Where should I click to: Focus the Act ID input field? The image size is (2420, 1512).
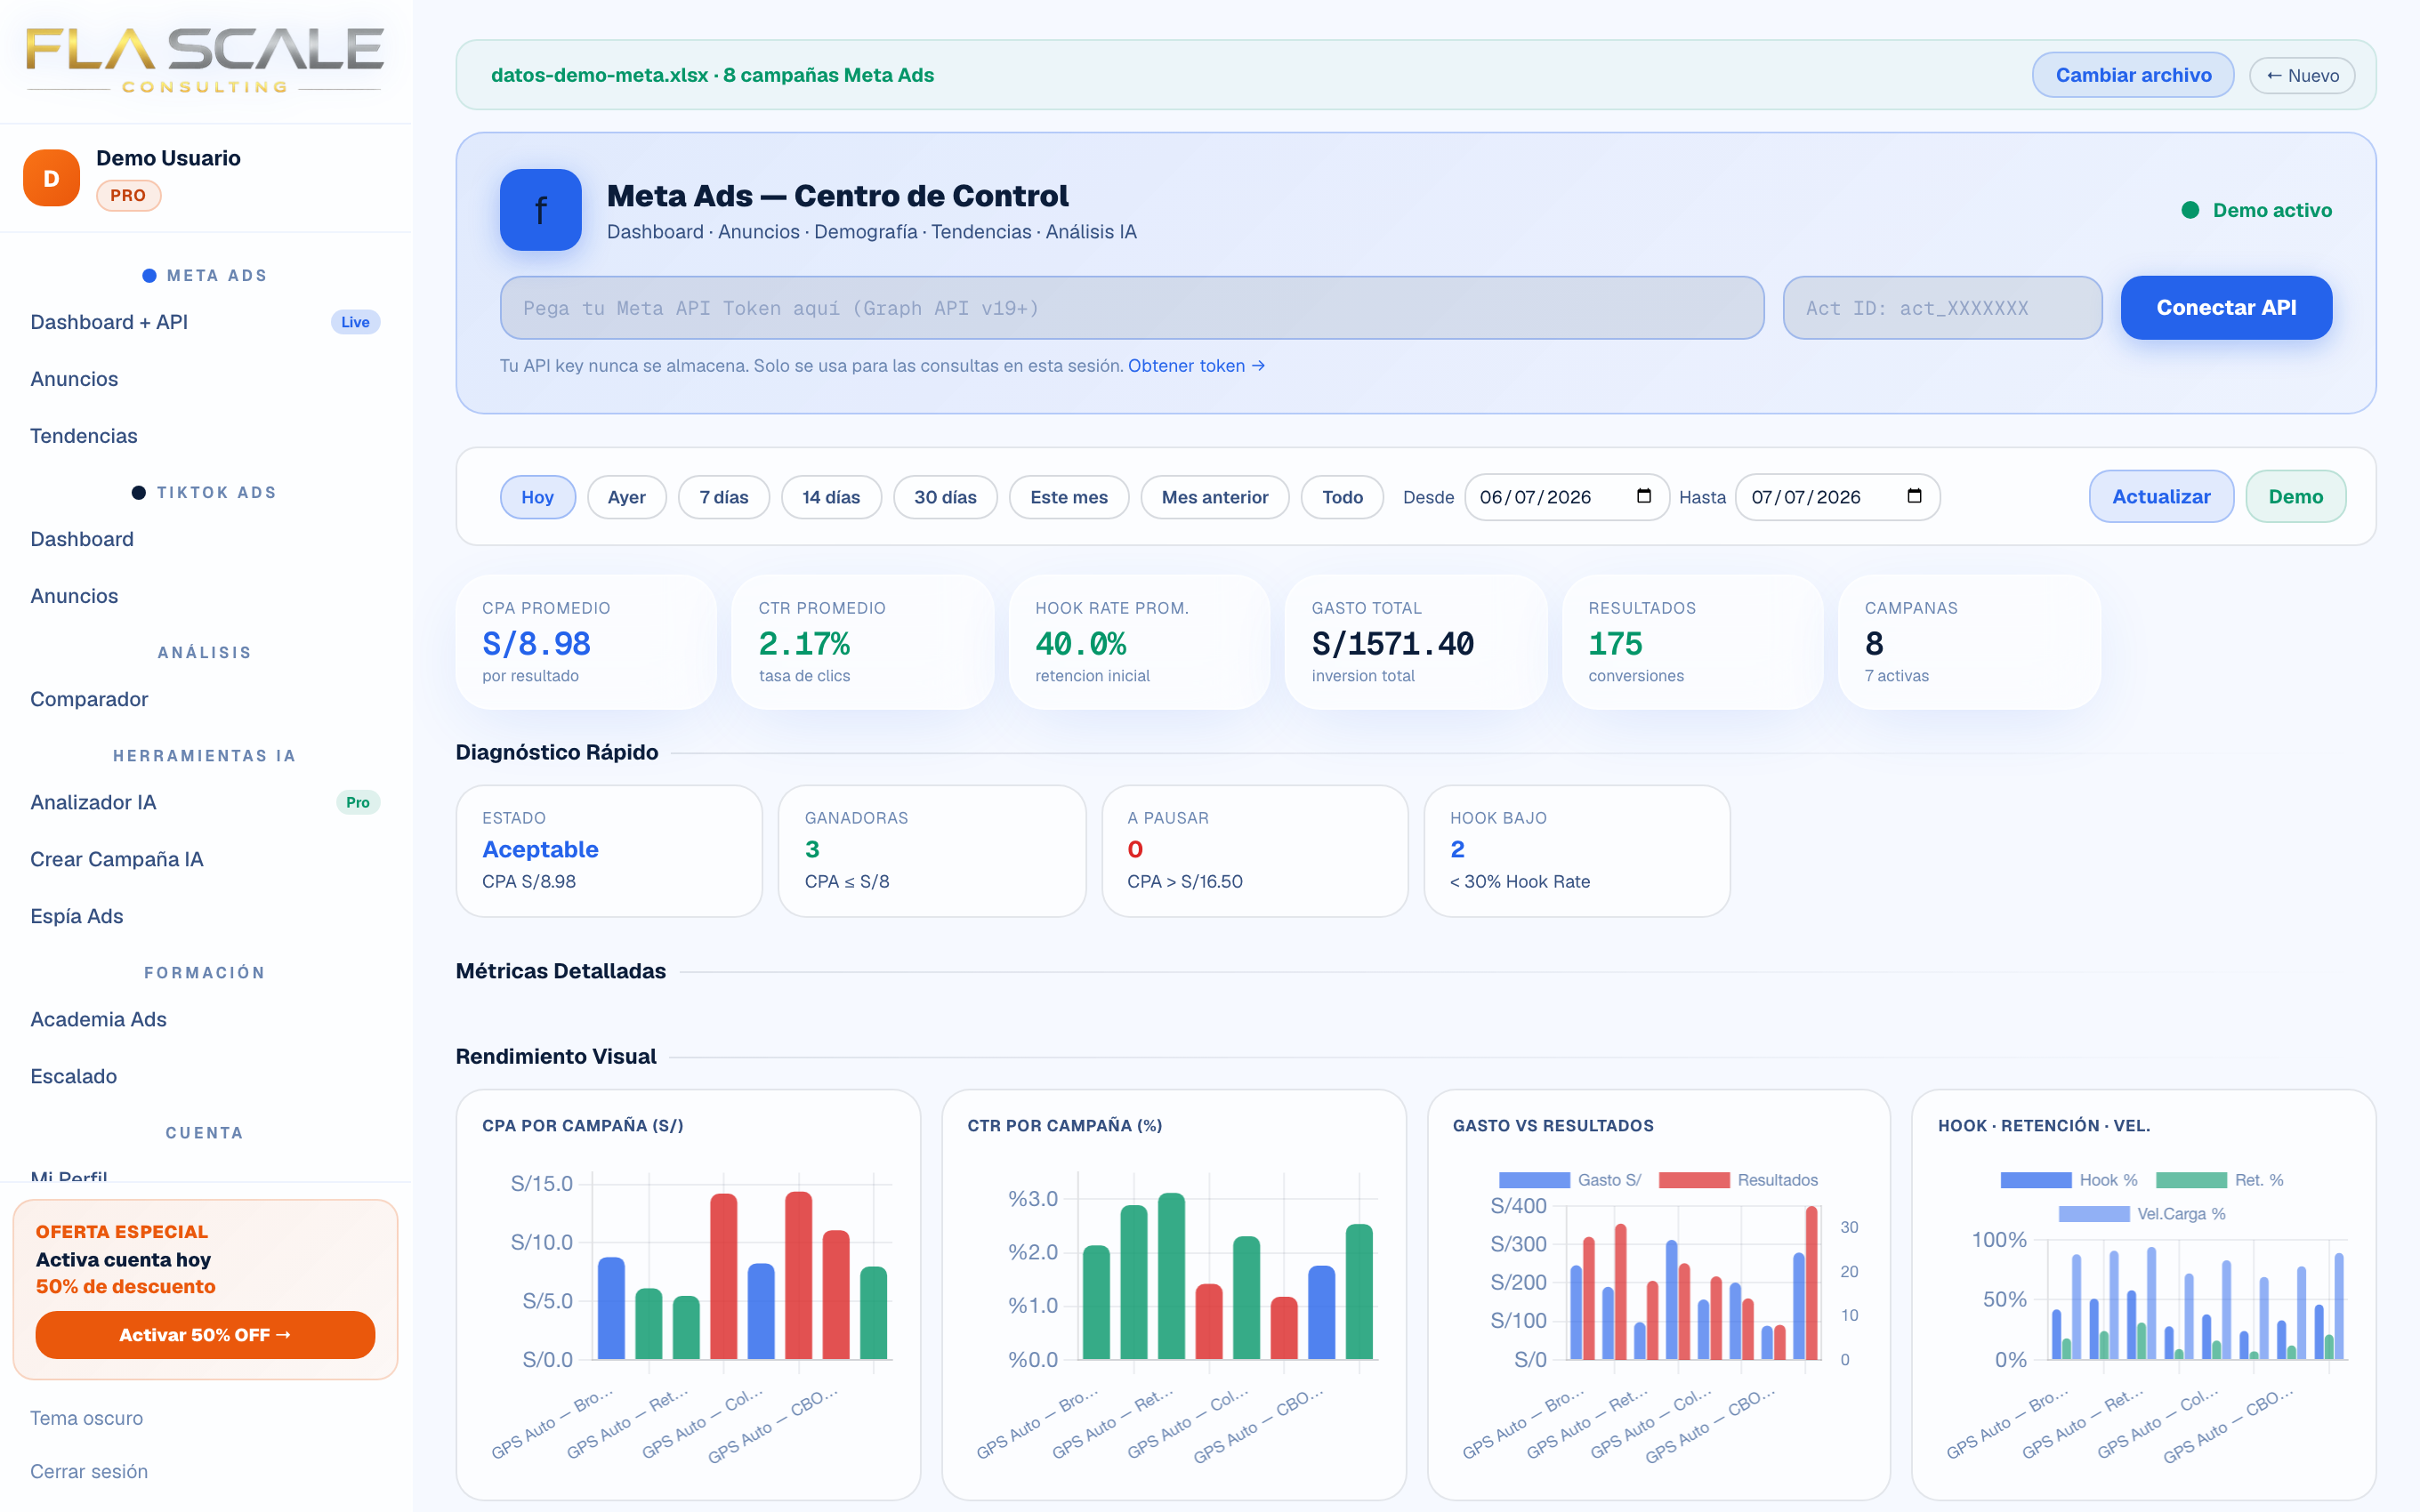click(1942, 308)
